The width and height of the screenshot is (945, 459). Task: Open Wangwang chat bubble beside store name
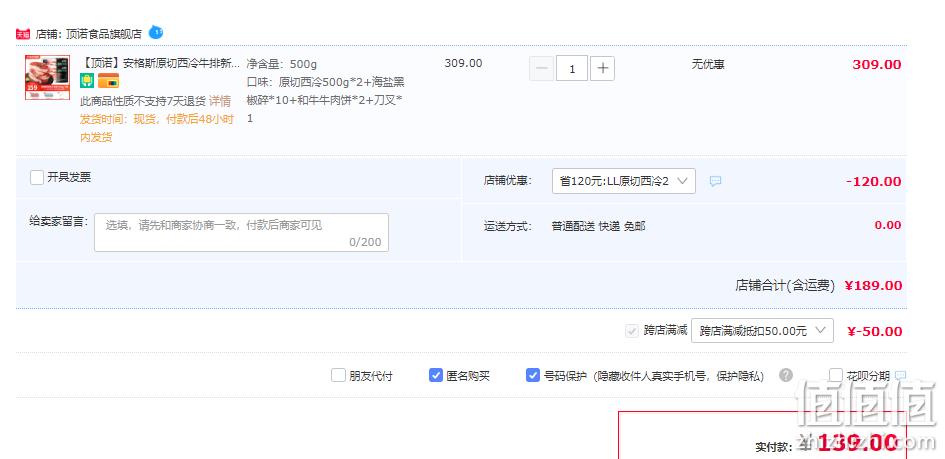click(155, 32)
